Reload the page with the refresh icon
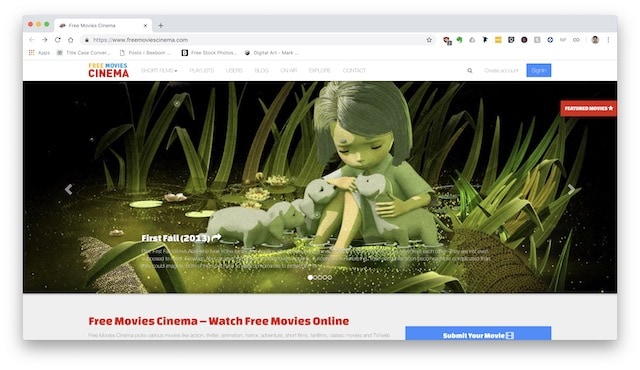Image resolution: width=640 pixels, height=370 pixels. tap(58, 40)
